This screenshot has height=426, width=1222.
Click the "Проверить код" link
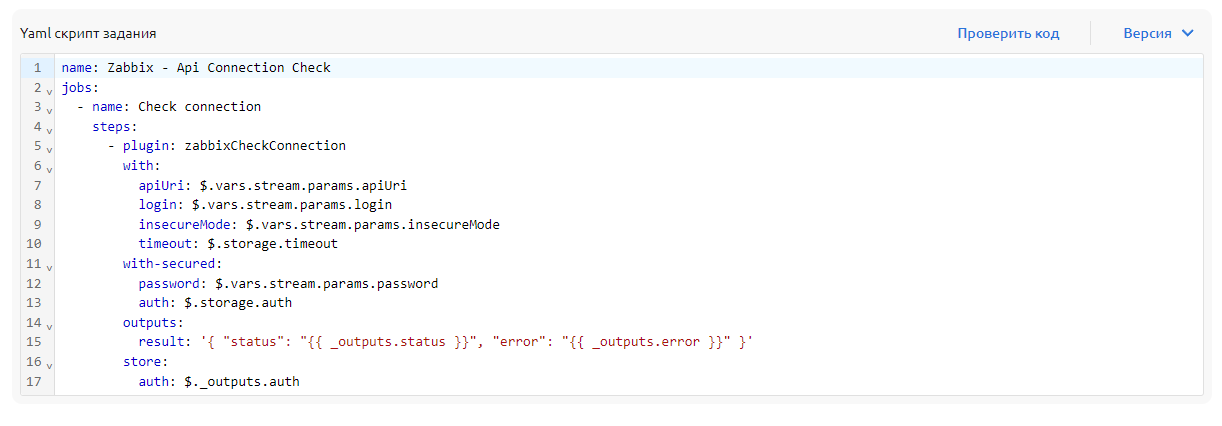coord(1008,33)
